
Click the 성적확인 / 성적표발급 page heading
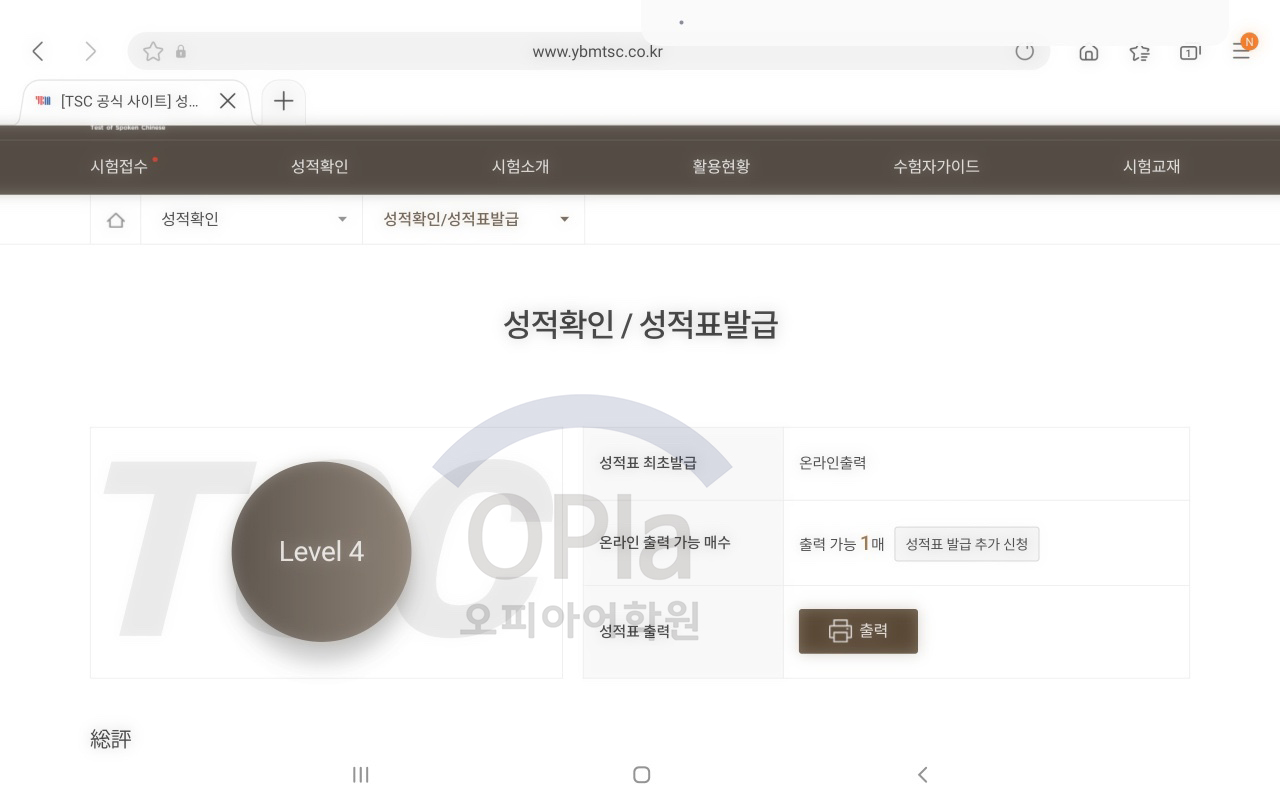640,324
